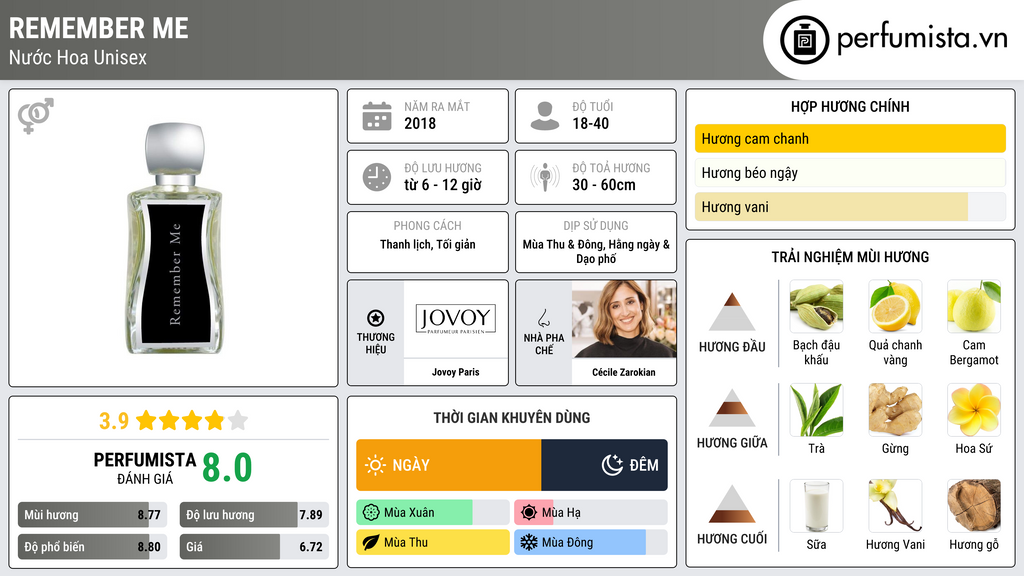The width and height of the screenshot is (1024, 576).
Task: Click the clock icon beside Độ lưu hương
Action: coord(377,177)
